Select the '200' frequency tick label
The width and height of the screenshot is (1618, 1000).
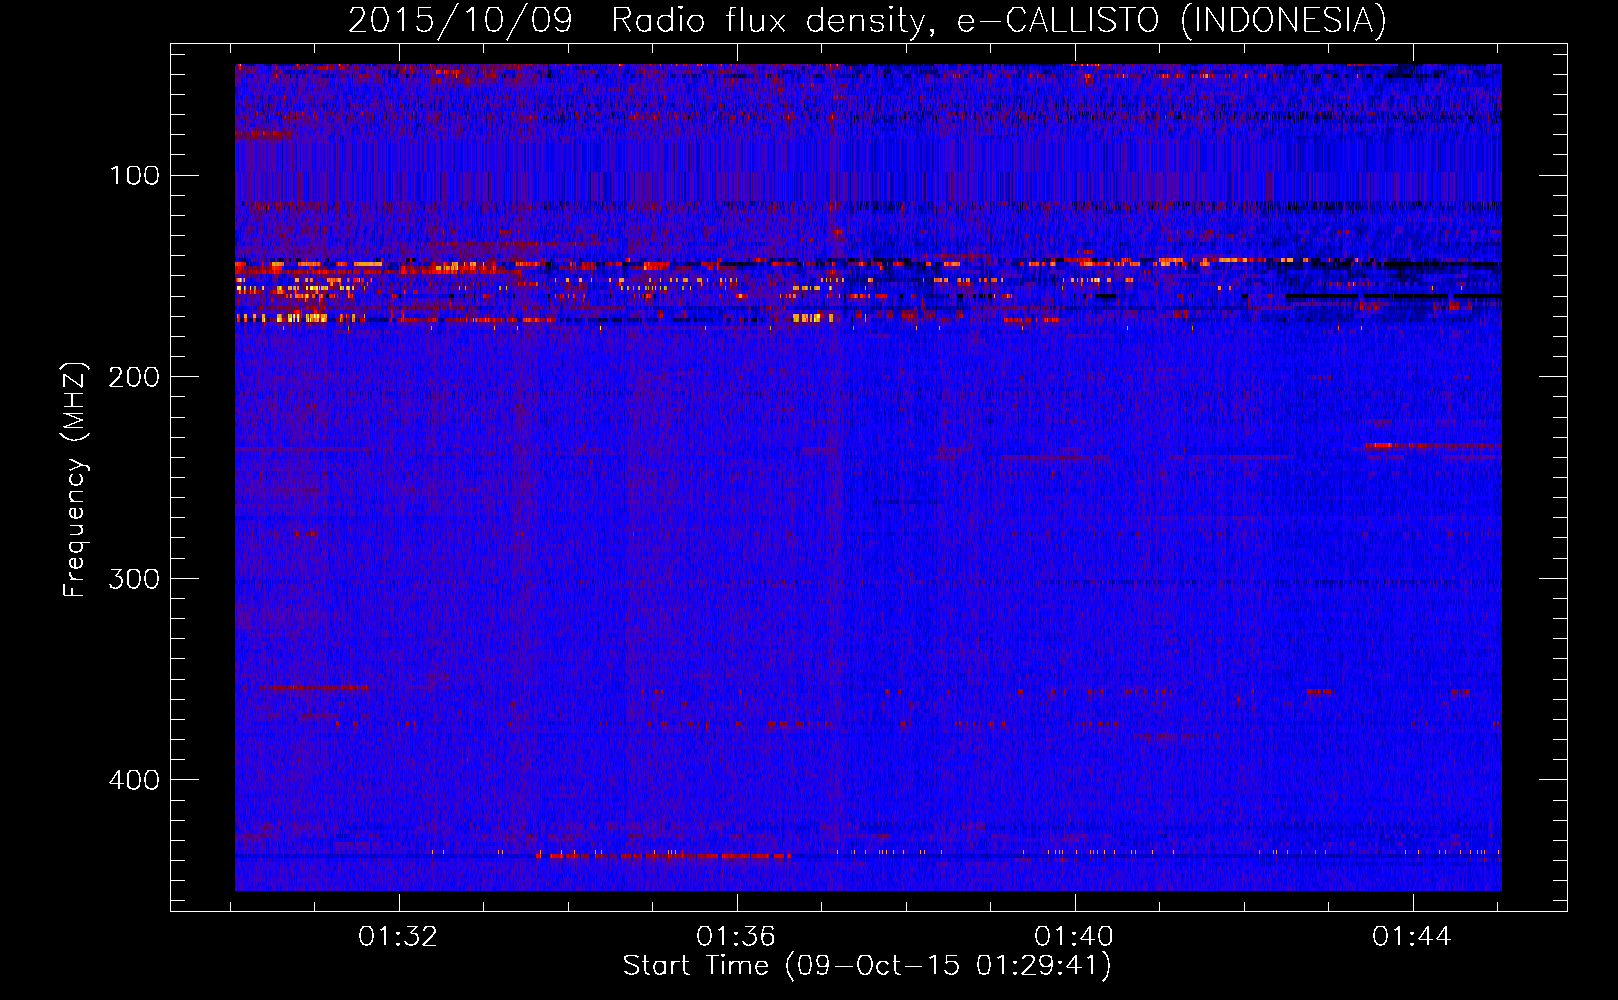pos(134,377)
